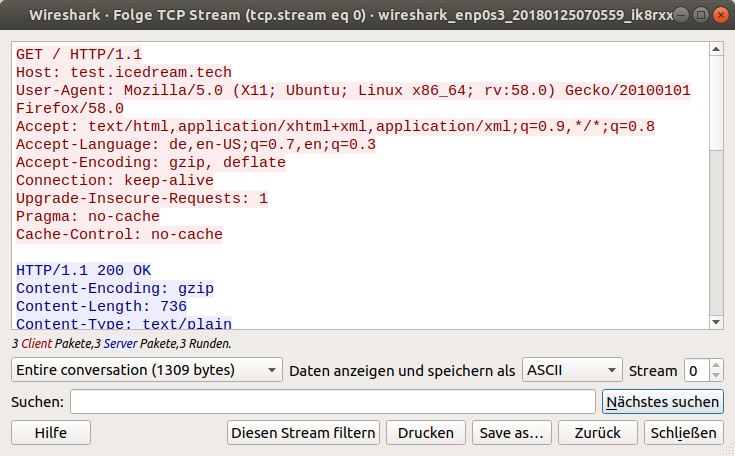
Task: Print the stream using Drucken
Action: [x=426, y=433]
